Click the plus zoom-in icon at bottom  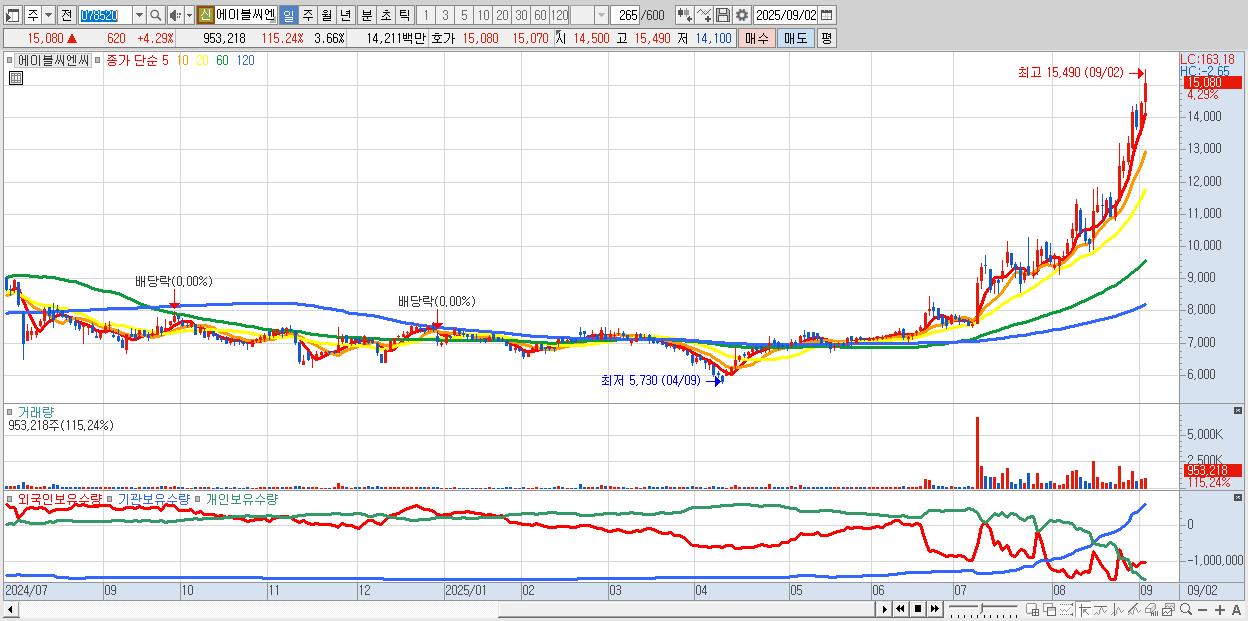coord(1220,610)
